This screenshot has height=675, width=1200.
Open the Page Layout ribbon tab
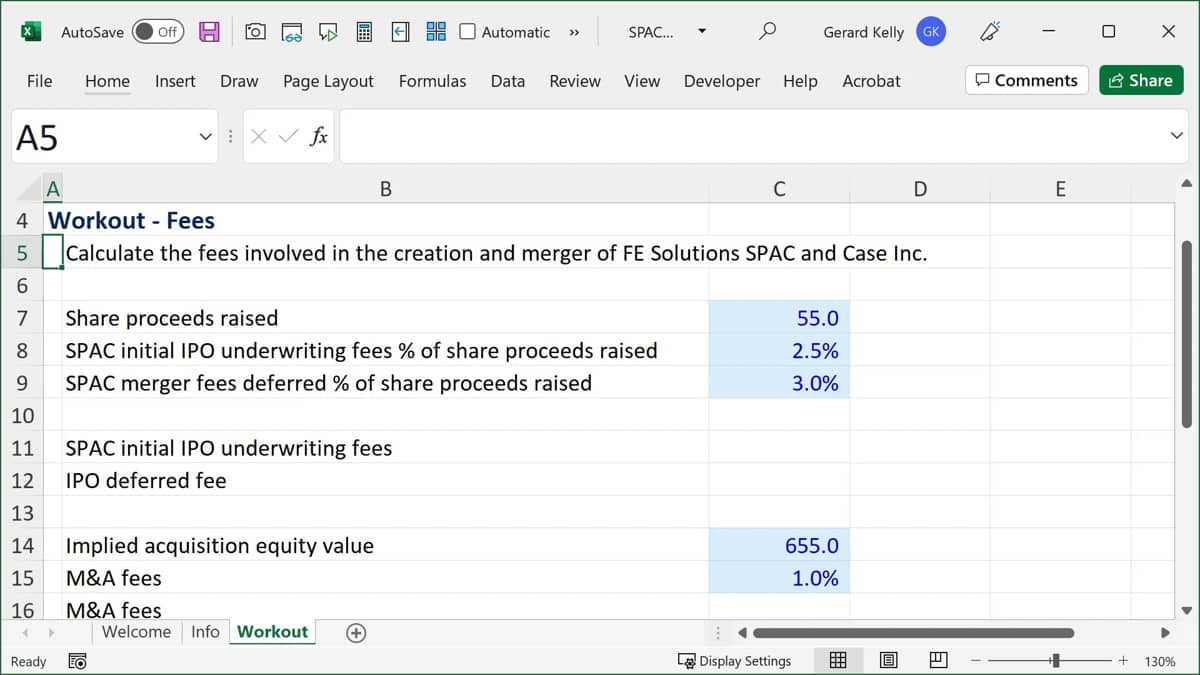328,81
